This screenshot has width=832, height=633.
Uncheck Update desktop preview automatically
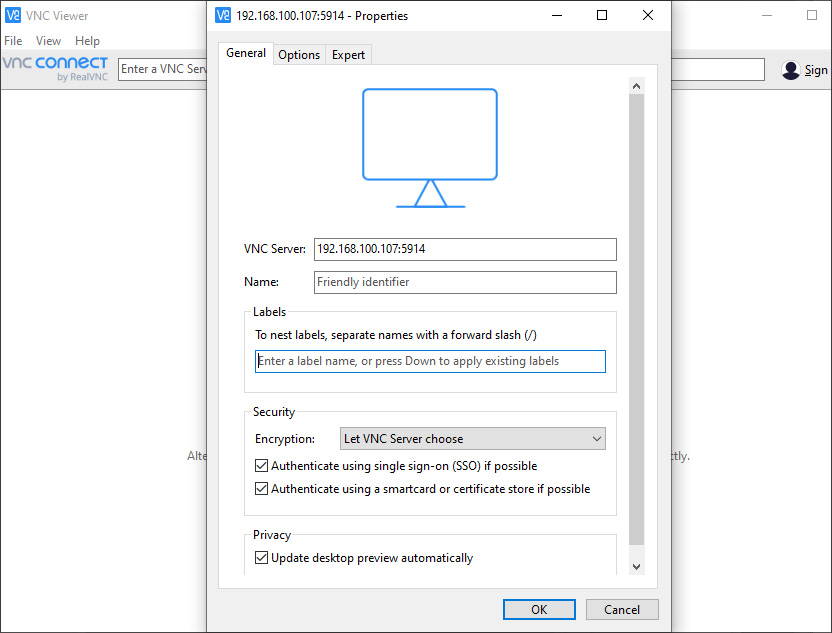click(262, 558)
